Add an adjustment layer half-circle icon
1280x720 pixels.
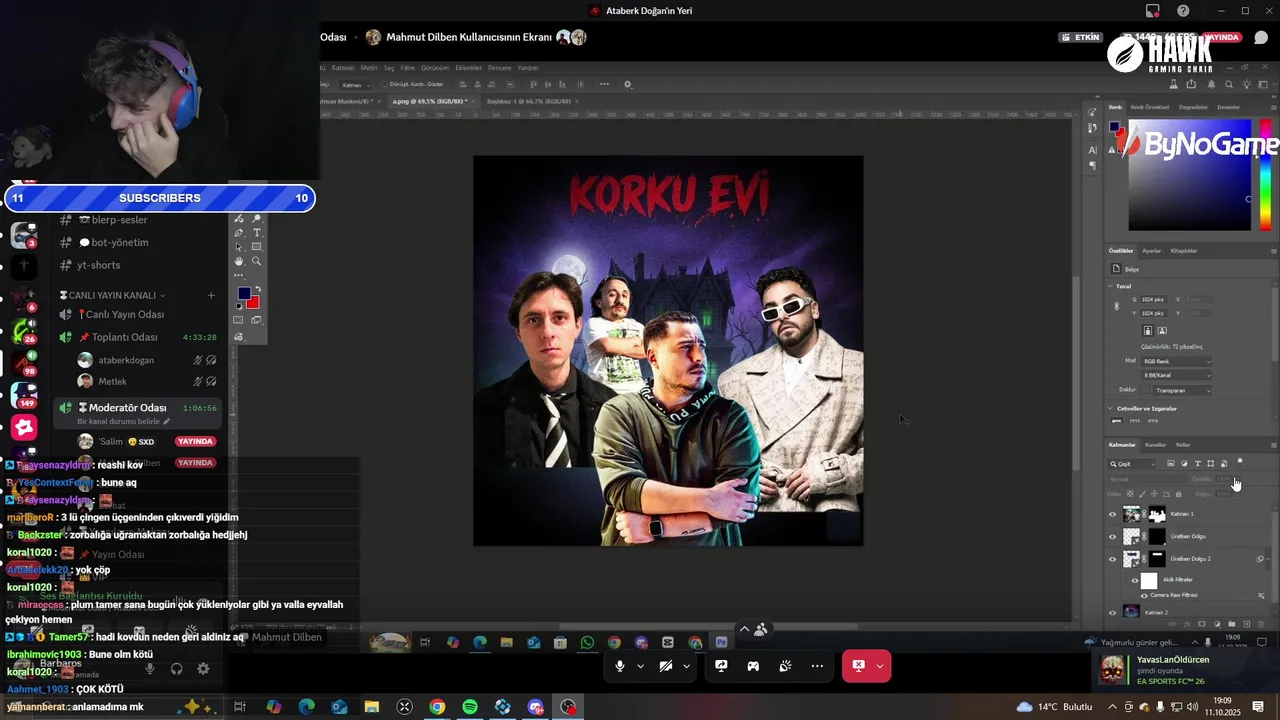pos(1217,624)
